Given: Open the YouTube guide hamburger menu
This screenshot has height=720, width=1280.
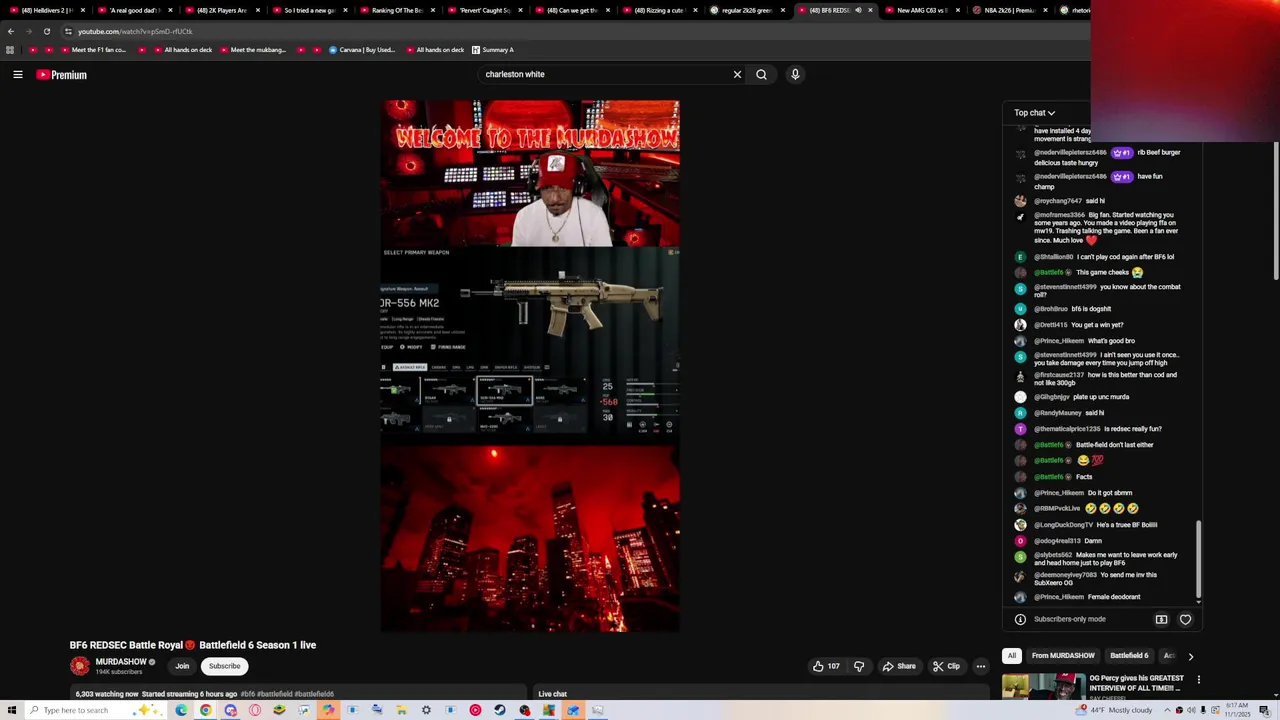Looking at the screenshot, I should (x=18, y=74).
